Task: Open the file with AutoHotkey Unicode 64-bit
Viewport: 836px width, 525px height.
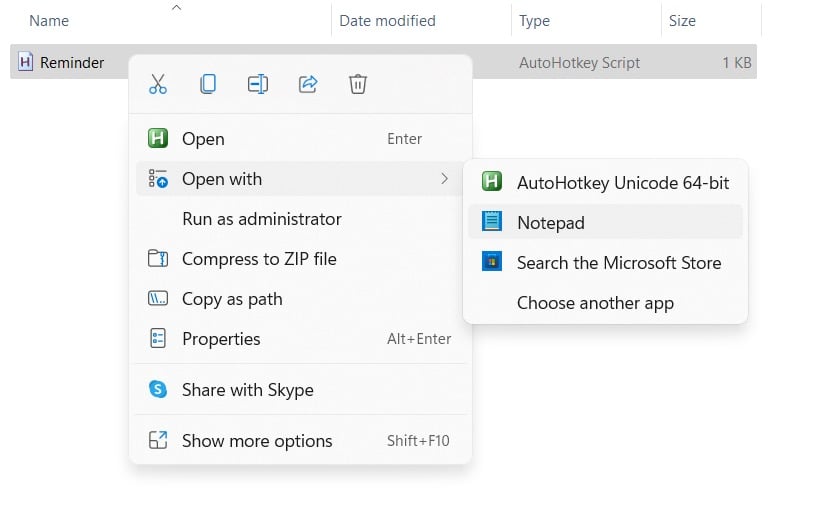Action: point(622,182)
